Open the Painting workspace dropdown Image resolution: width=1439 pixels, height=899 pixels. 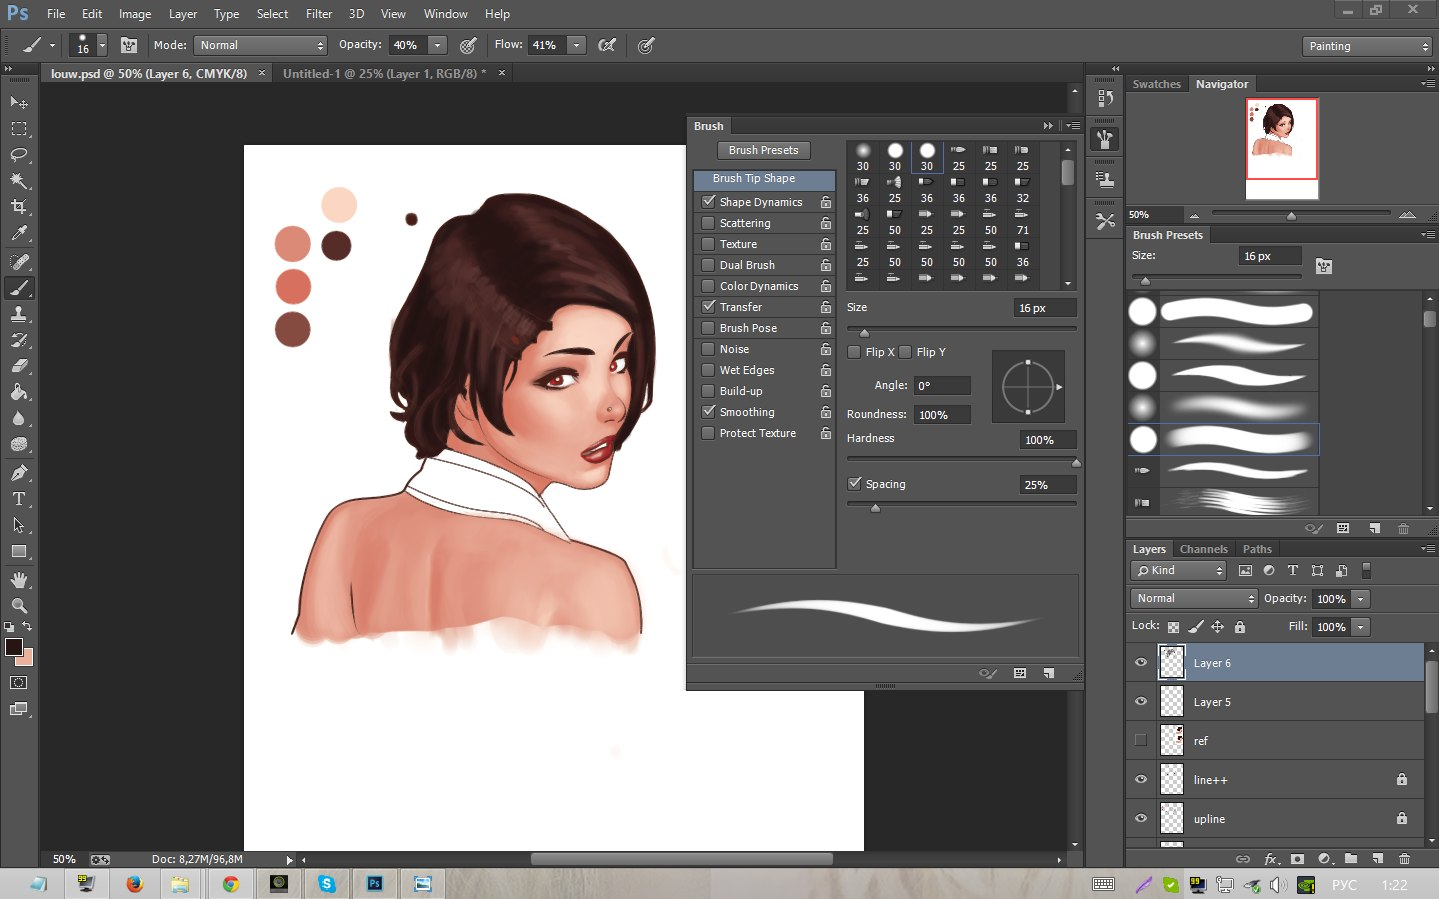pos(1367,47)
